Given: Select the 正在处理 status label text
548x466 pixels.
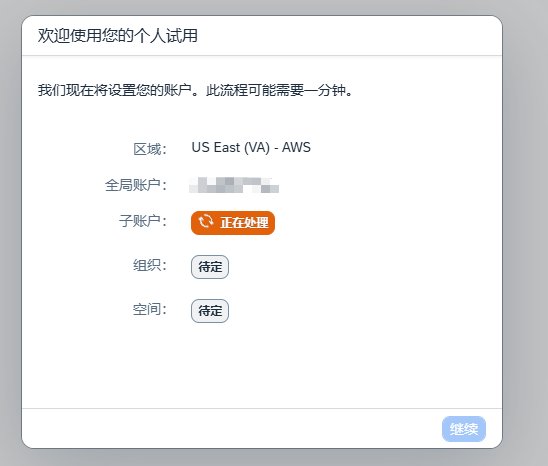Looking at the screenshot, I should coord(244,222).
